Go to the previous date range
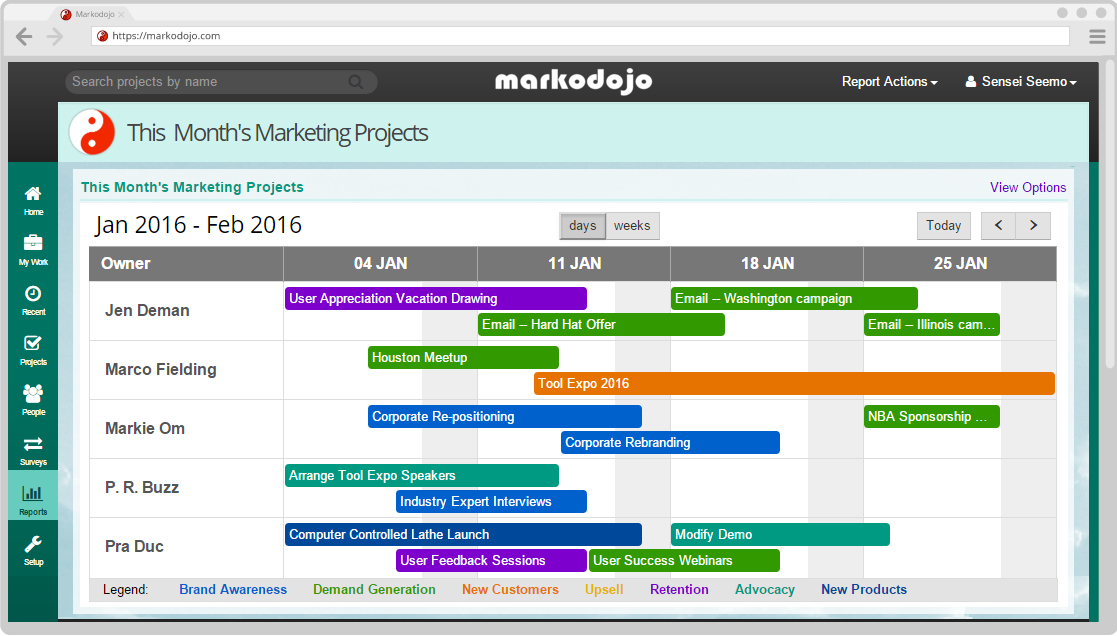The image size is (1117, 636). pos(999,226)
